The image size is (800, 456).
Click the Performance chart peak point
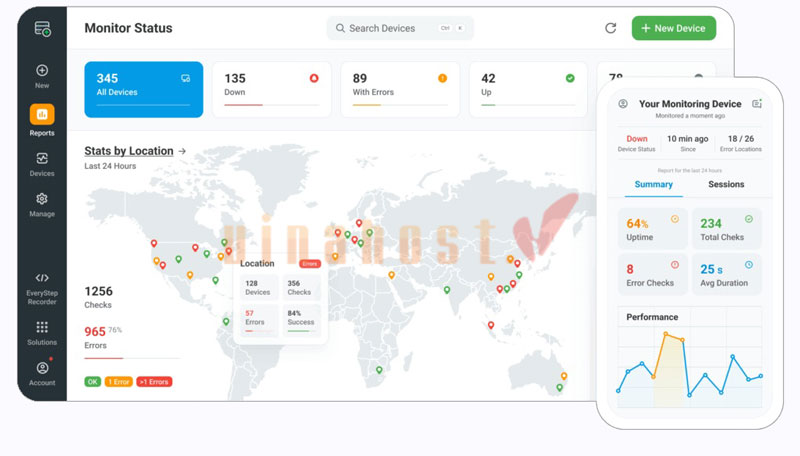click(x=665, y=334)
